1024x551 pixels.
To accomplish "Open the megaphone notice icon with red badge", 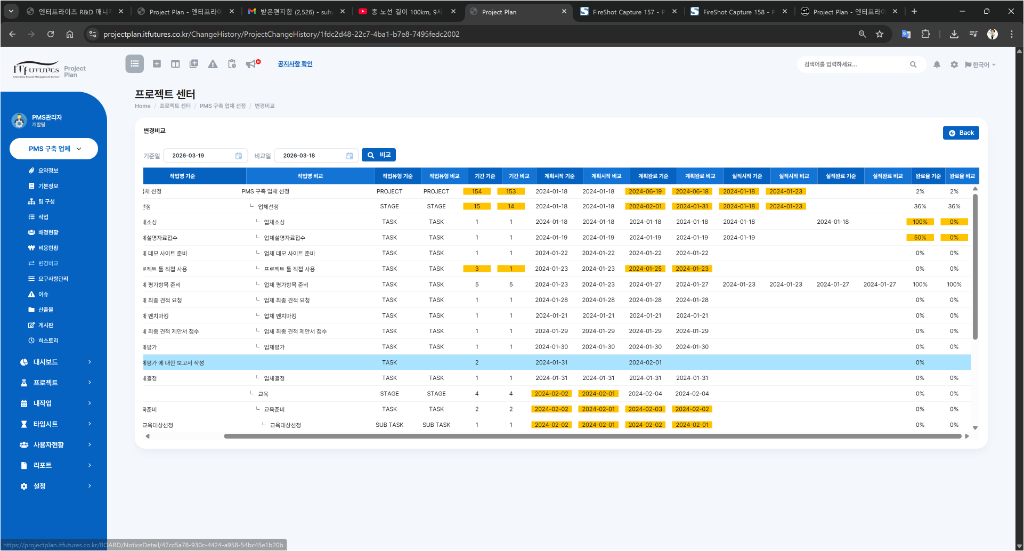I will point(251,64).
